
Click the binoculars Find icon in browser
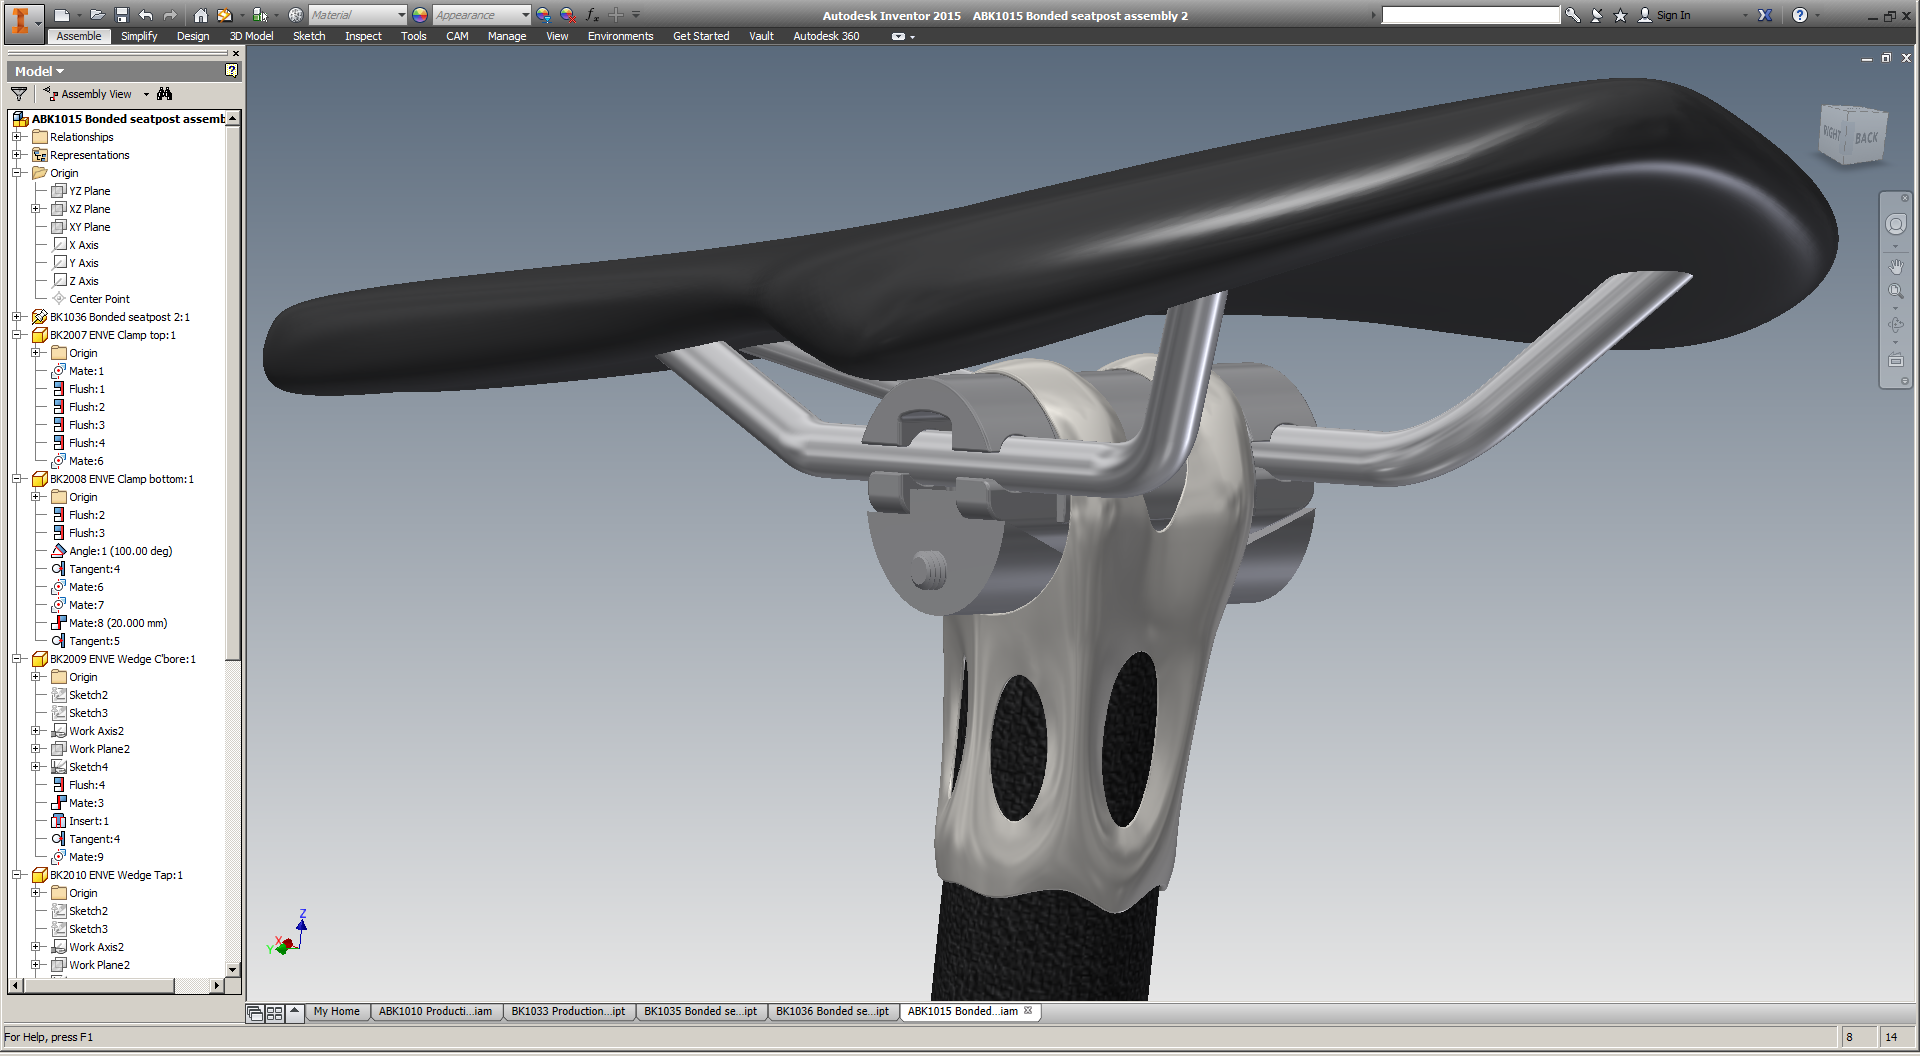coord(165,94)
